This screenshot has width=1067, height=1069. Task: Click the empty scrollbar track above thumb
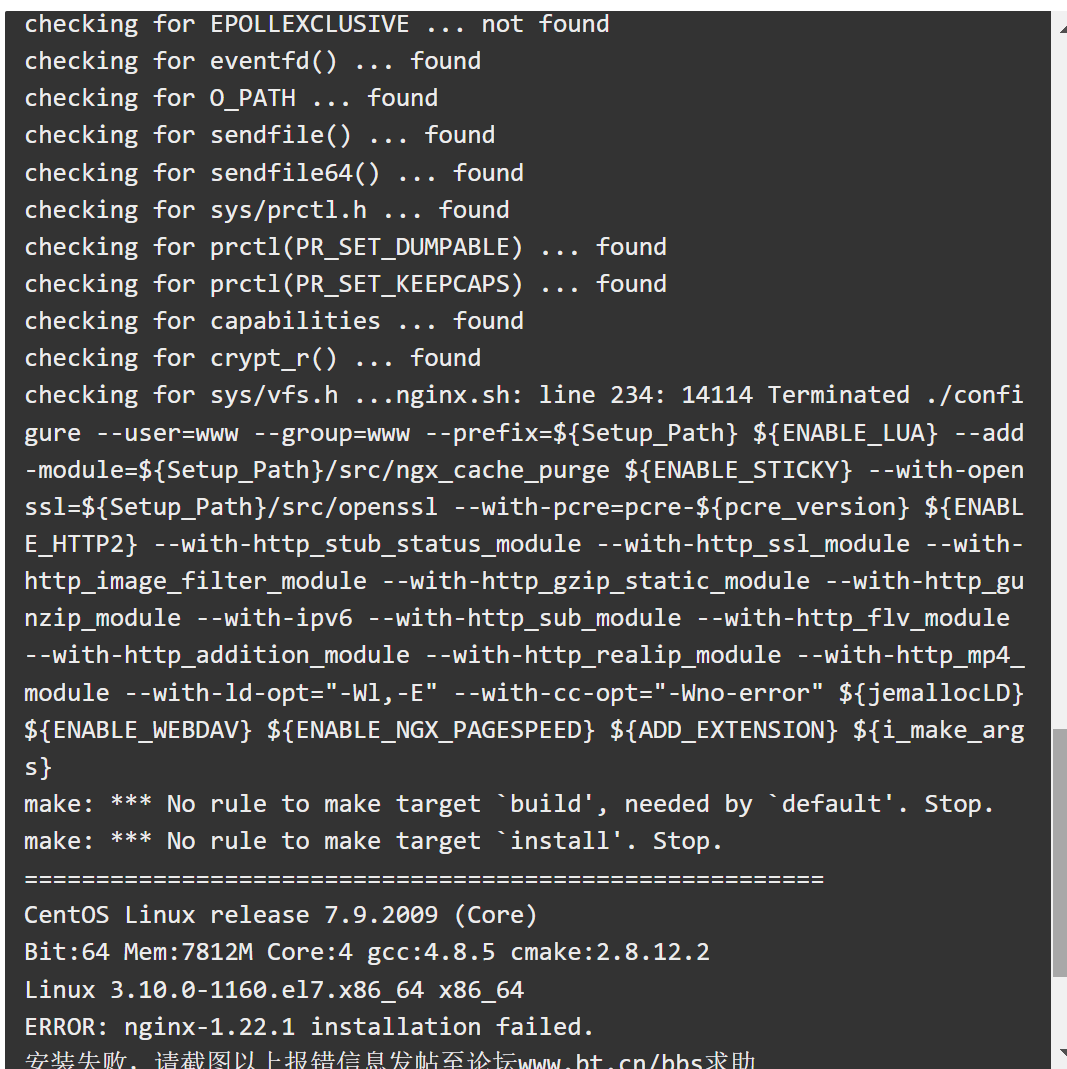coord(1060,382)
